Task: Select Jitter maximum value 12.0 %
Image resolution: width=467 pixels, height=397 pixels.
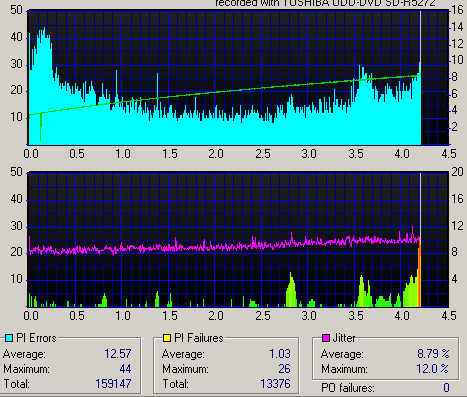Action: 433,369
